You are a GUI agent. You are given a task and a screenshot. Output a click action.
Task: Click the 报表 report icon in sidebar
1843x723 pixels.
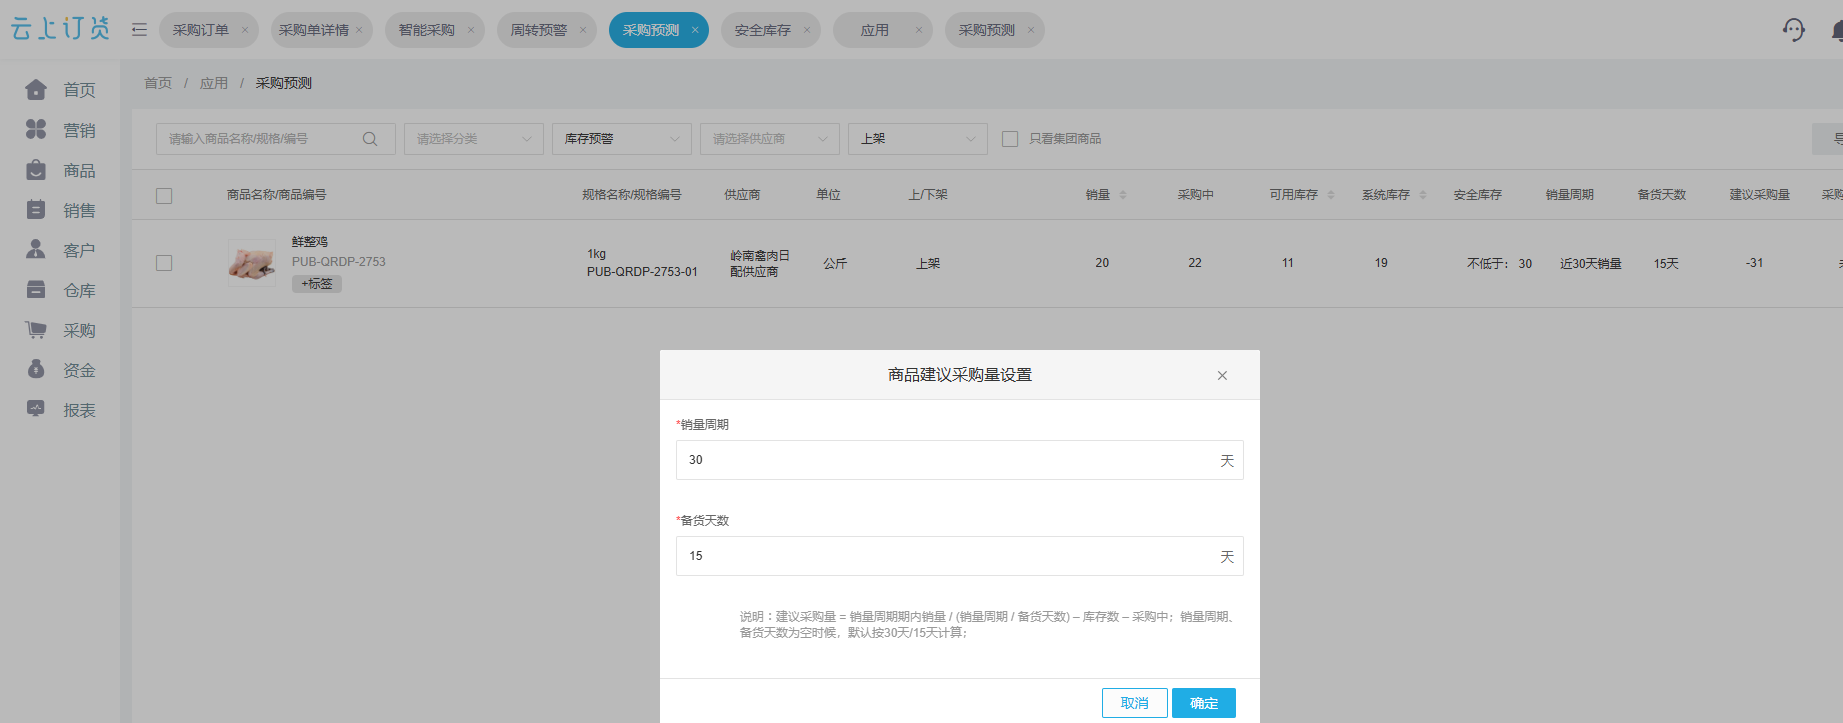[36, 409]
